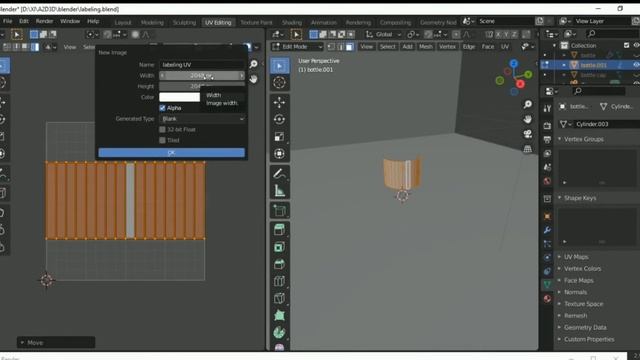Click the 3D viewport pan hand icon
This screenshot has height=360, width=640.
point(528,119)
